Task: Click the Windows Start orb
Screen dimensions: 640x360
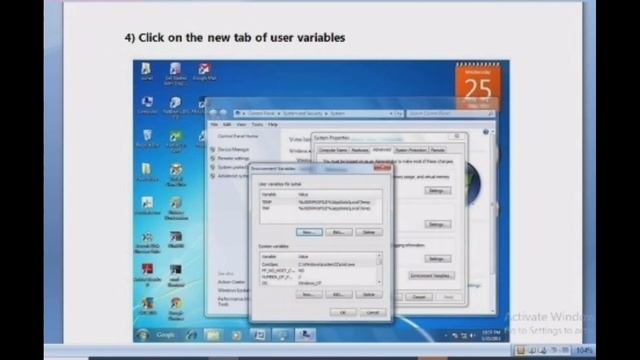Action: coord(142,335)
